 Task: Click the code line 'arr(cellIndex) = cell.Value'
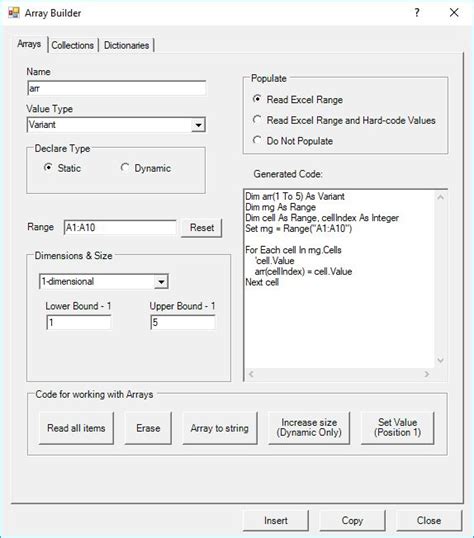click(x=303, y=272)
